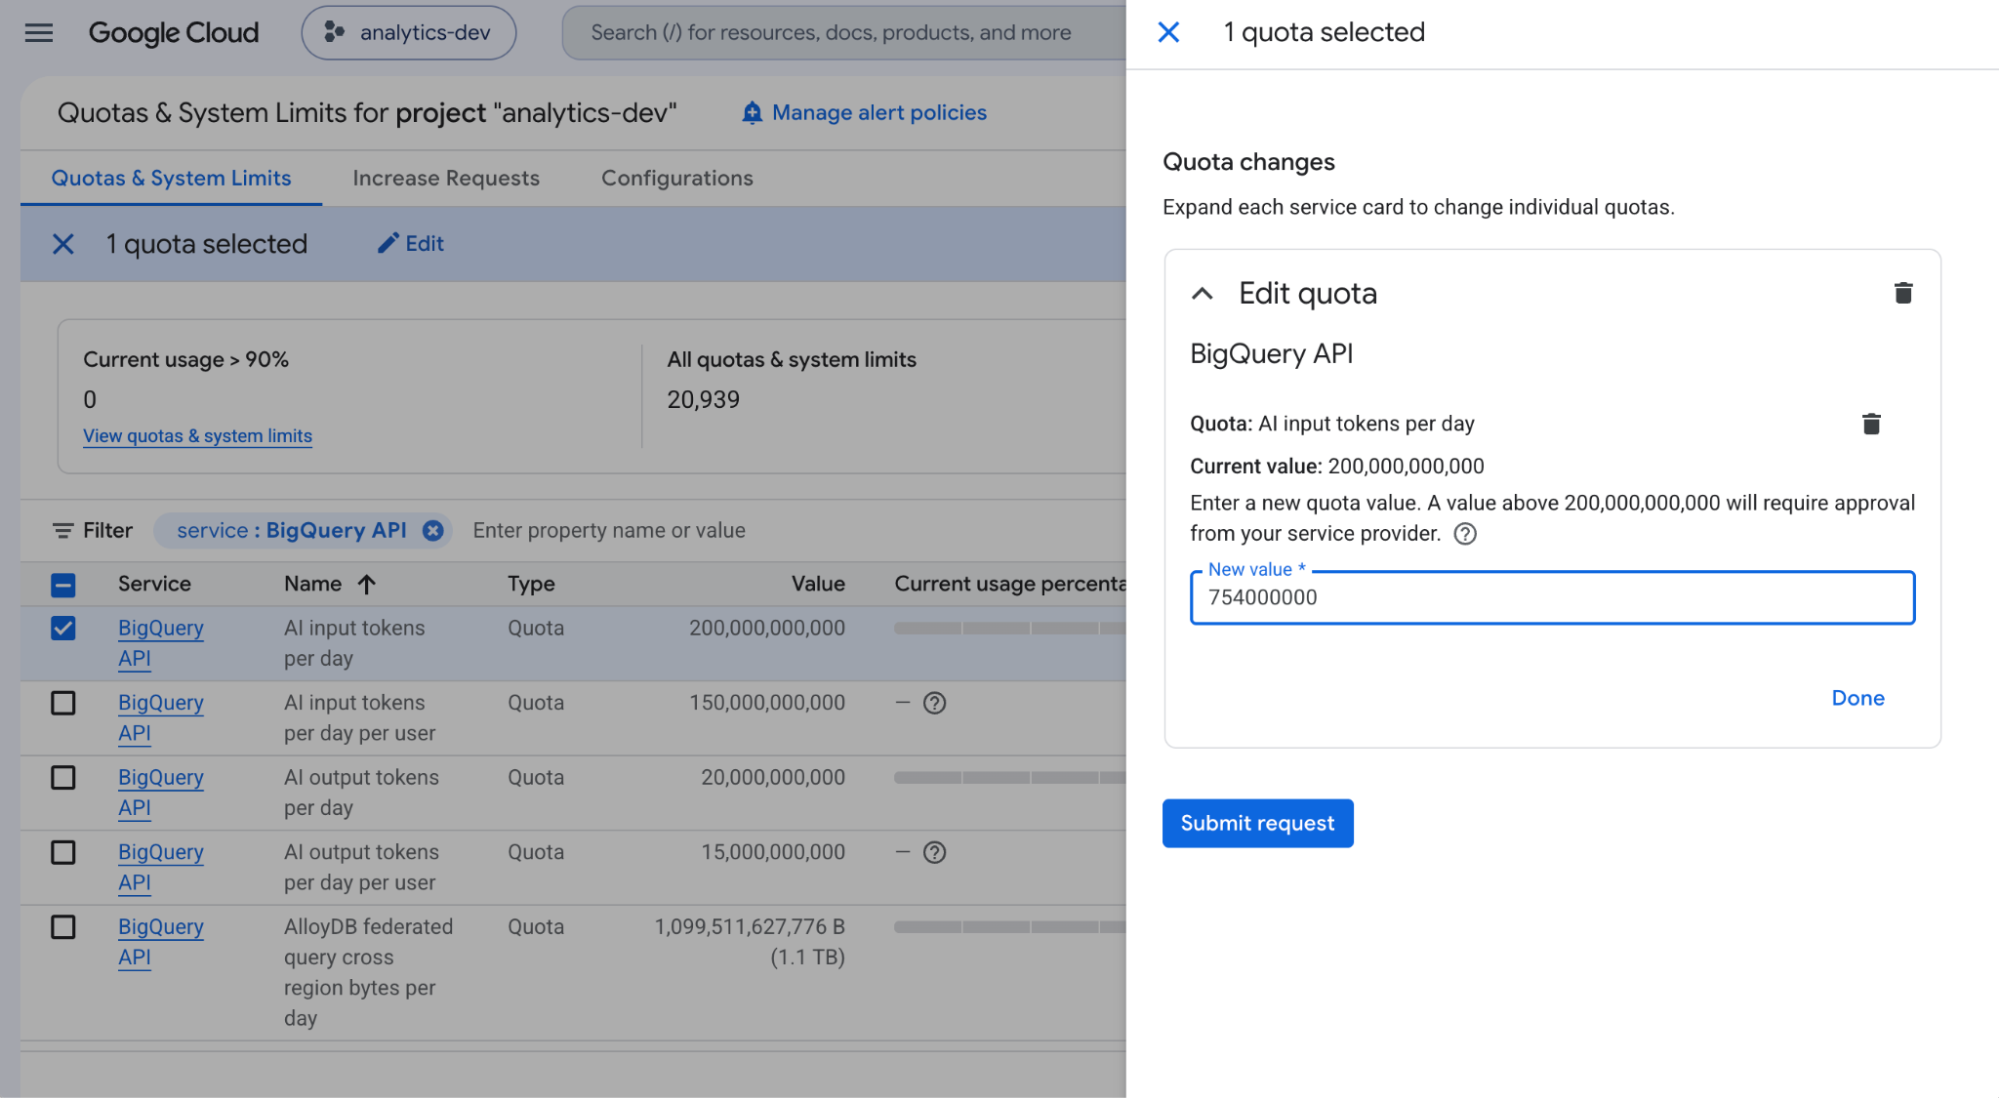Open help tooltip next to service provider text

[x=1464, y=534]
